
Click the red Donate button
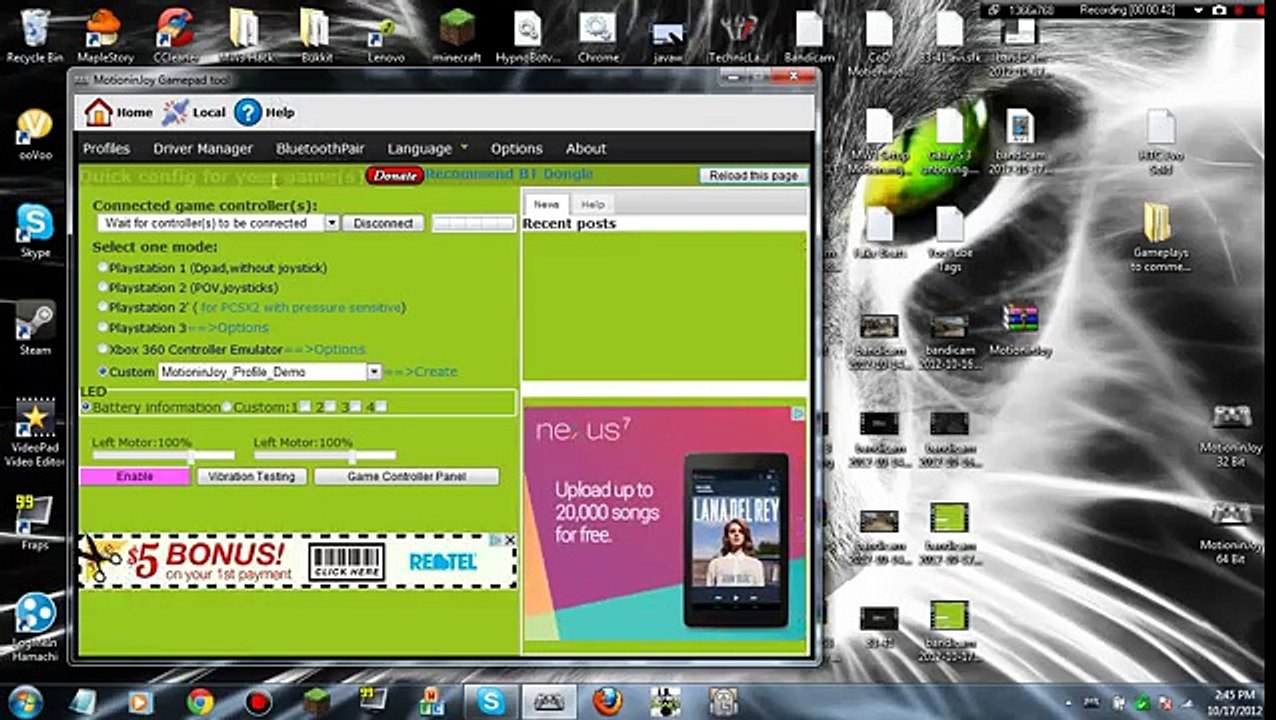pos(395,175)
